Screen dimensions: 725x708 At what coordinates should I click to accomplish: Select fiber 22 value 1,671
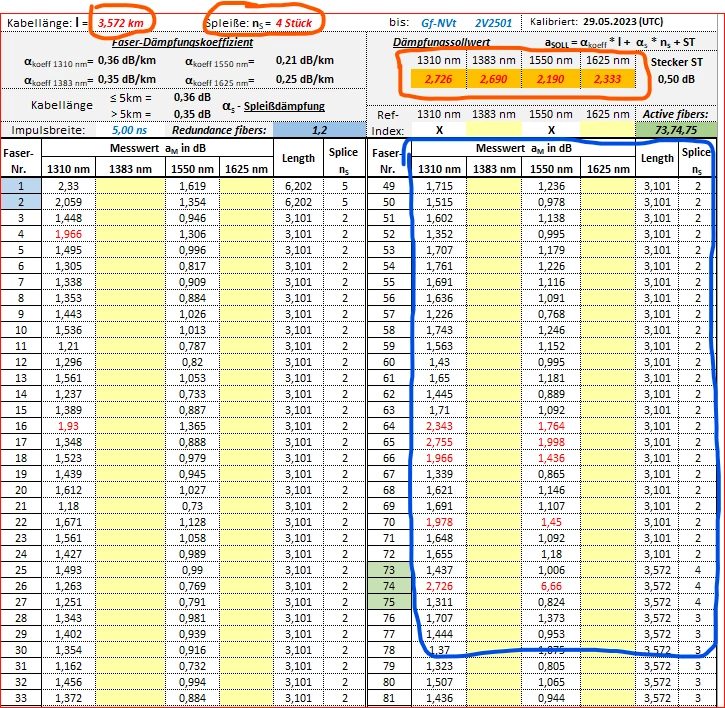pyautogui.click(x=68, y=522)
